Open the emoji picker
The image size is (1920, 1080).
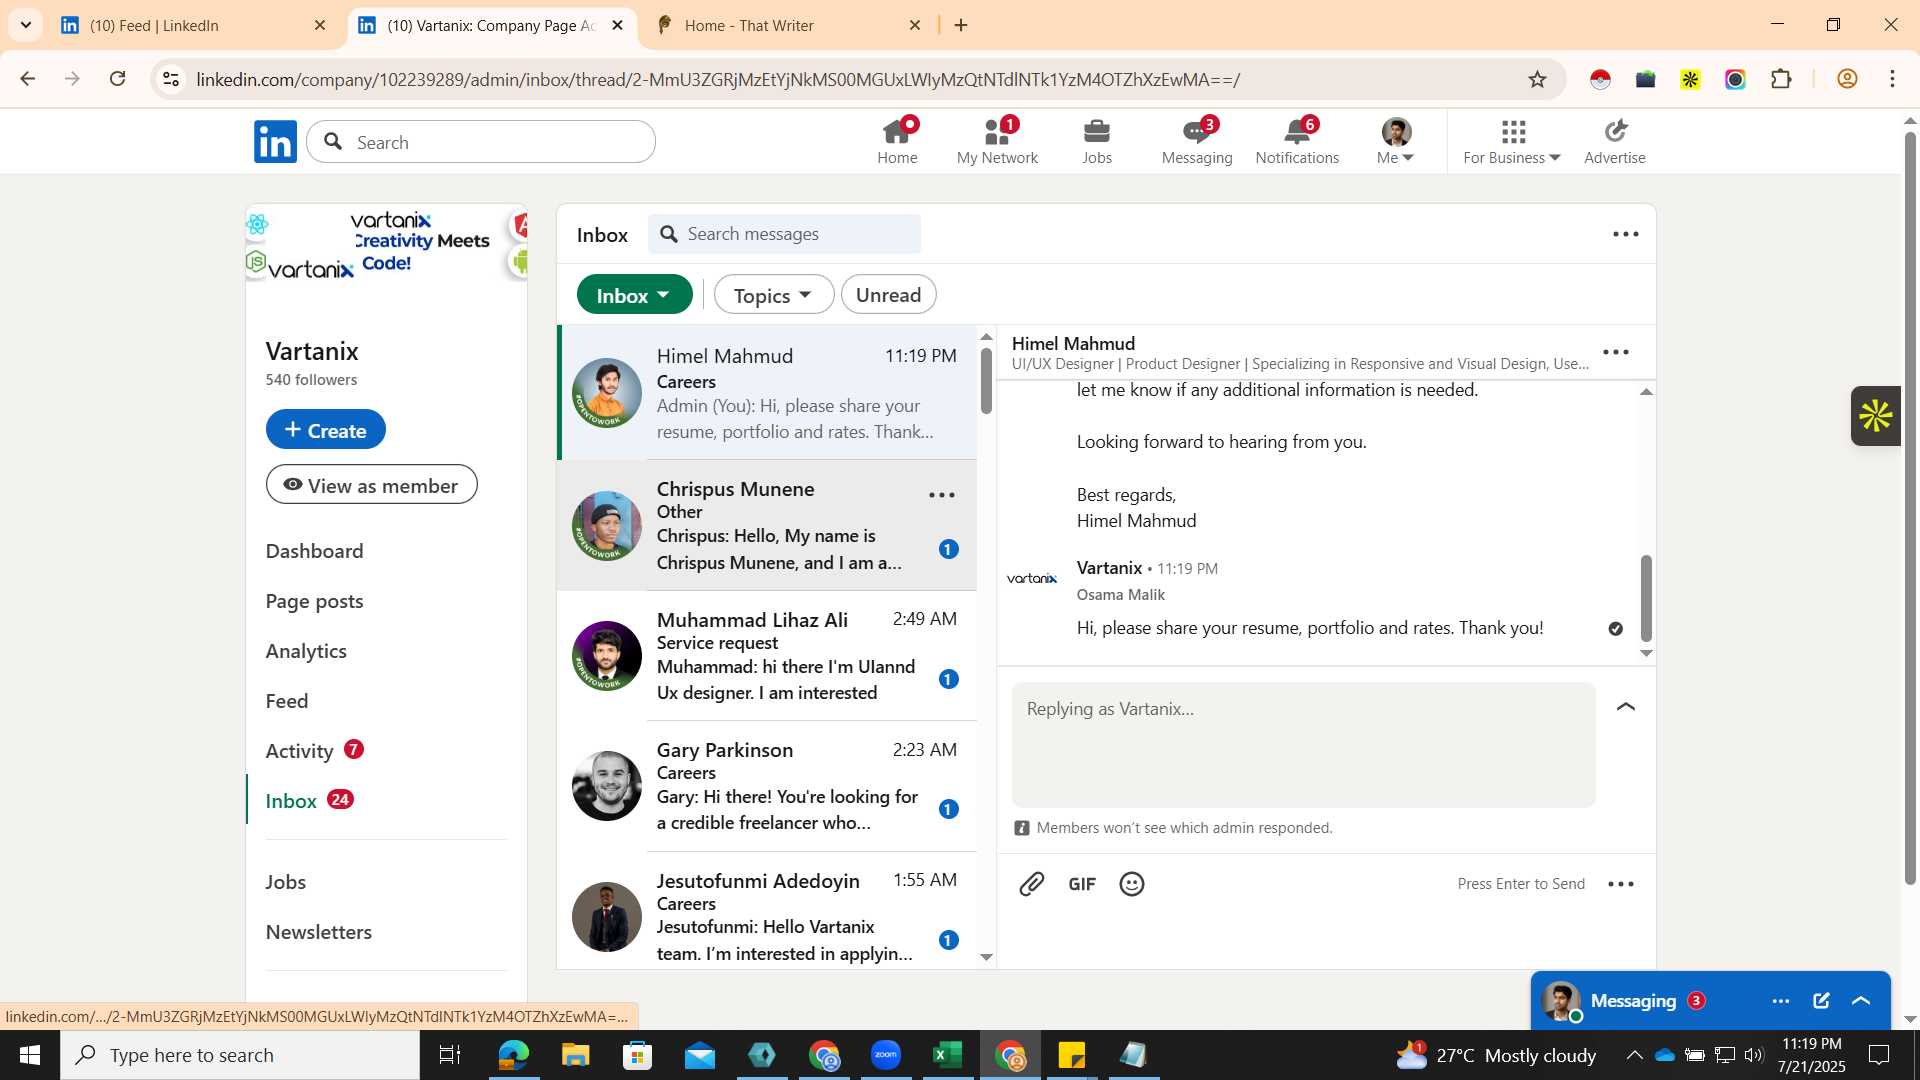coord(1132,884)
